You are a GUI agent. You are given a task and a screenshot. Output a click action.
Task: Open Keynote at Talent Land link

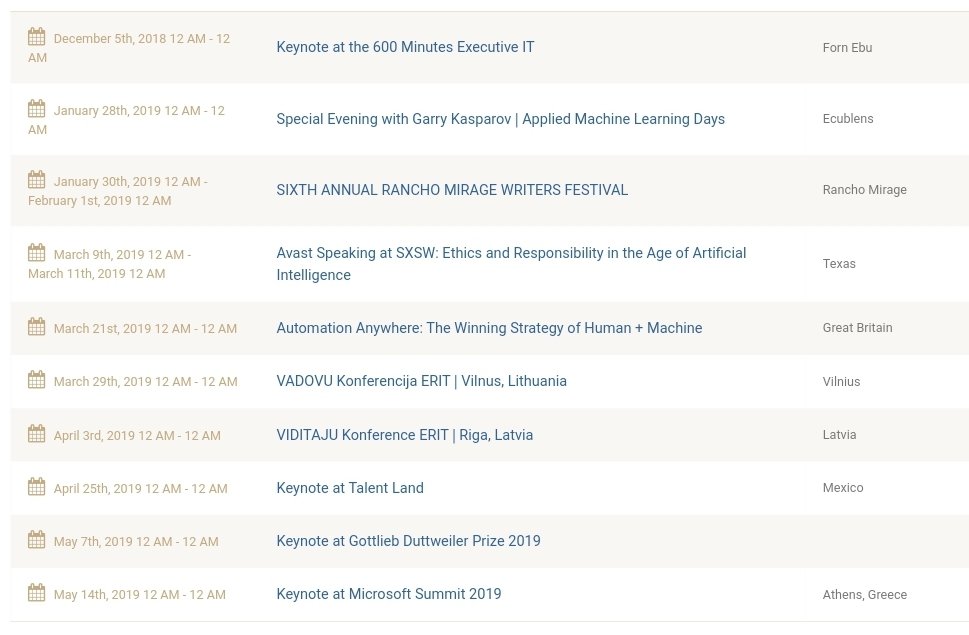click(350, 488)
